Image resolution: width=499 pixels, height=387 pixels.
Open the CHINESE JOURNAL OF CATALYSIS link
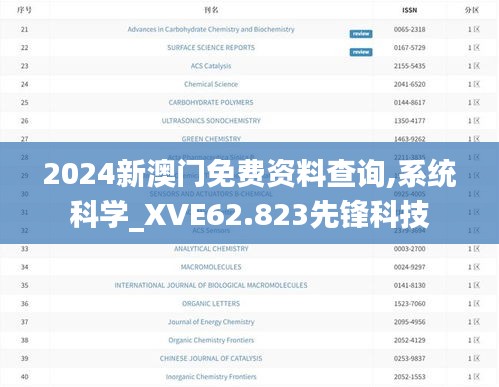click(x=211, y=359)
